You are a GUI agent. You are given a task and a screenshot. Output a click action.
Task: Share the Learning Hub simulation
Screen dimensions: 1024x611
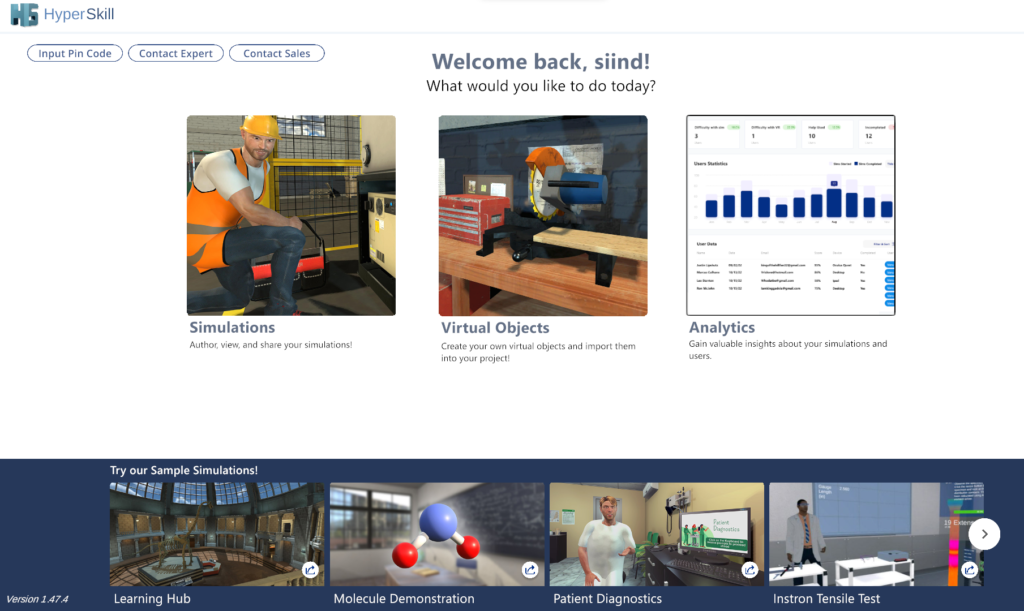pos(310,570)
